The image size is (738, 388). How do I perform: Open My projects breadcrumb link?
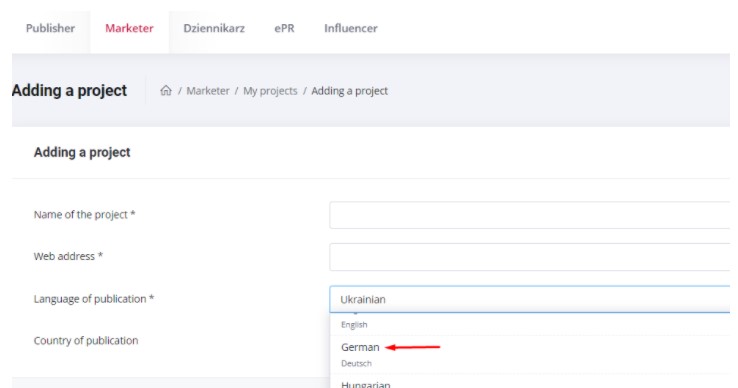pyautogui.click(x=270, y=91)
